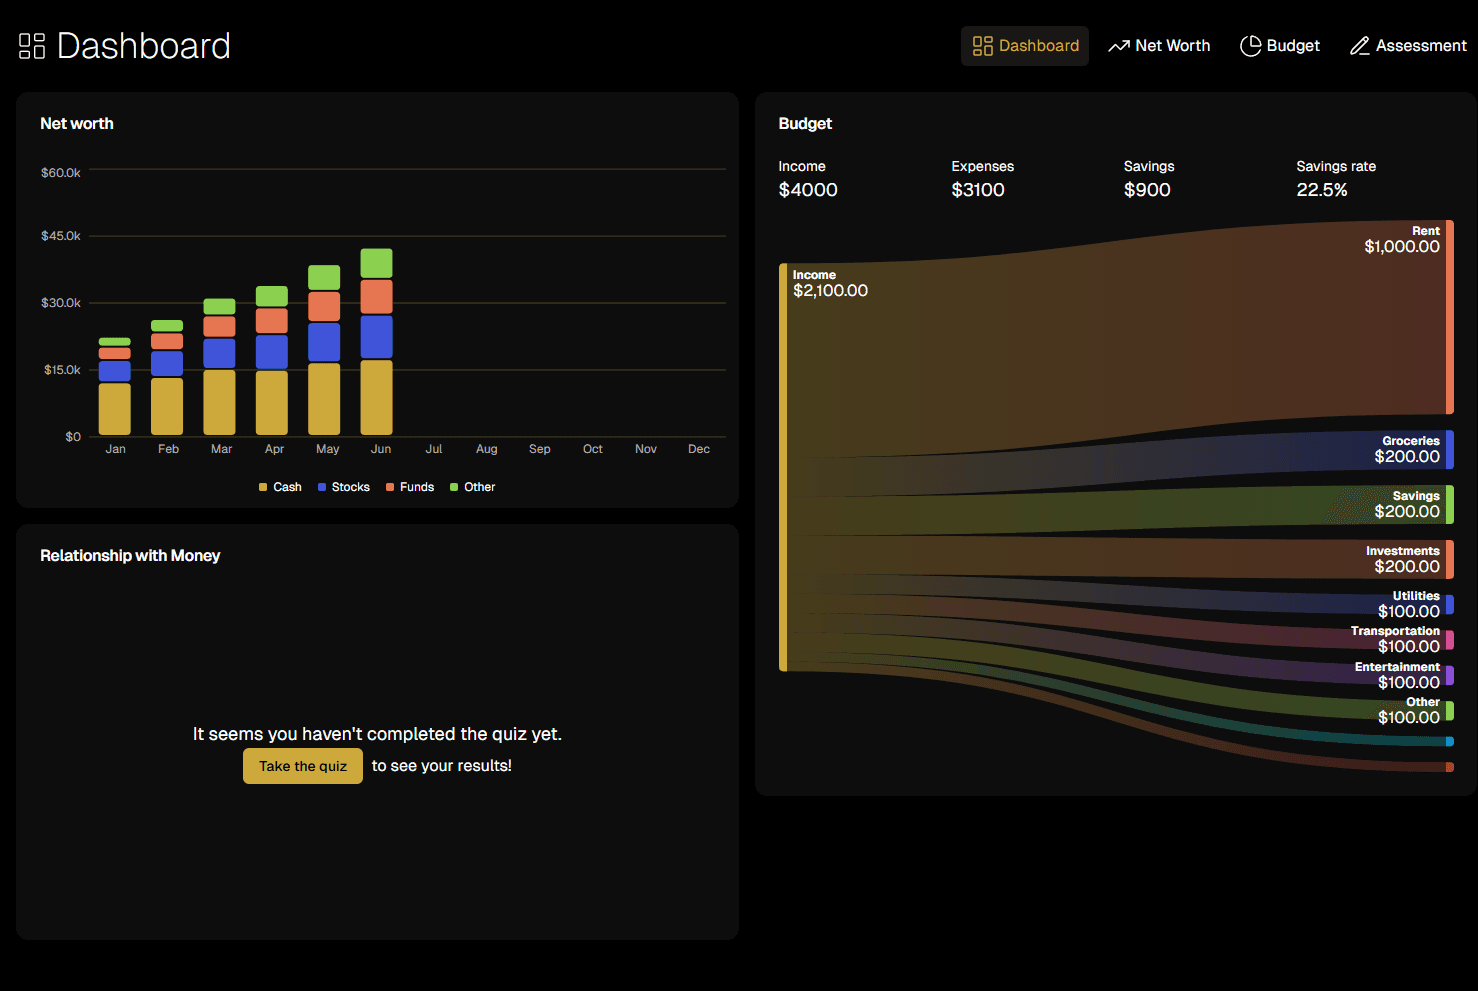Select the Investments node in budget chart
Image resolution: width=1478 pixels, height=991 pixels.
click(x=1449, y=559)
